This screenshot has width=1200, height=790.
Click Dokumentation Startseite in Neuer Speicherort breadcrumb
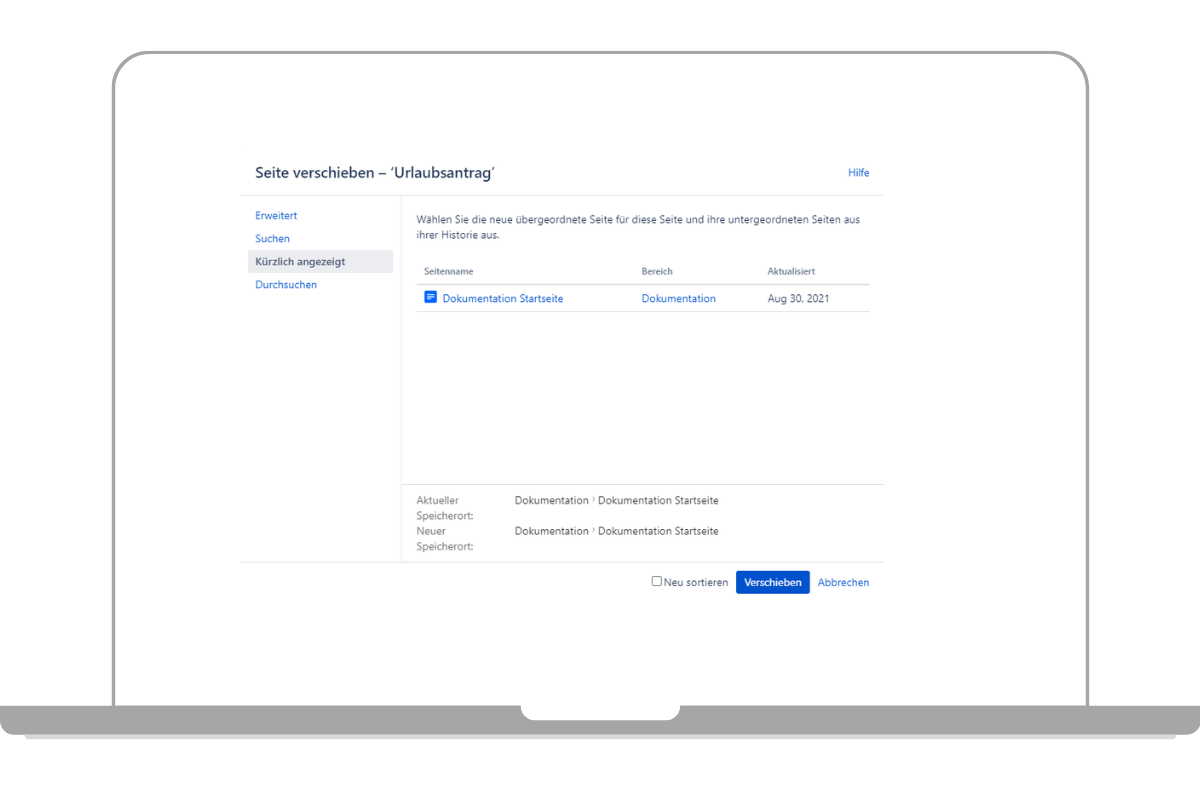click(x=658, y=531)
